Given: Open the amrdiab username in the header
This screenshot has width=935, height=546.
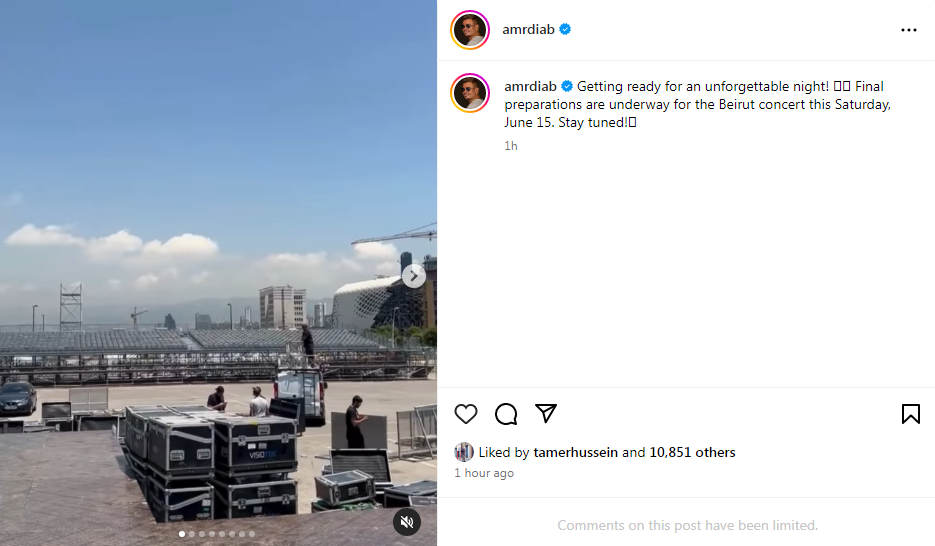Looking at the screenshot, I should [528, 29].
